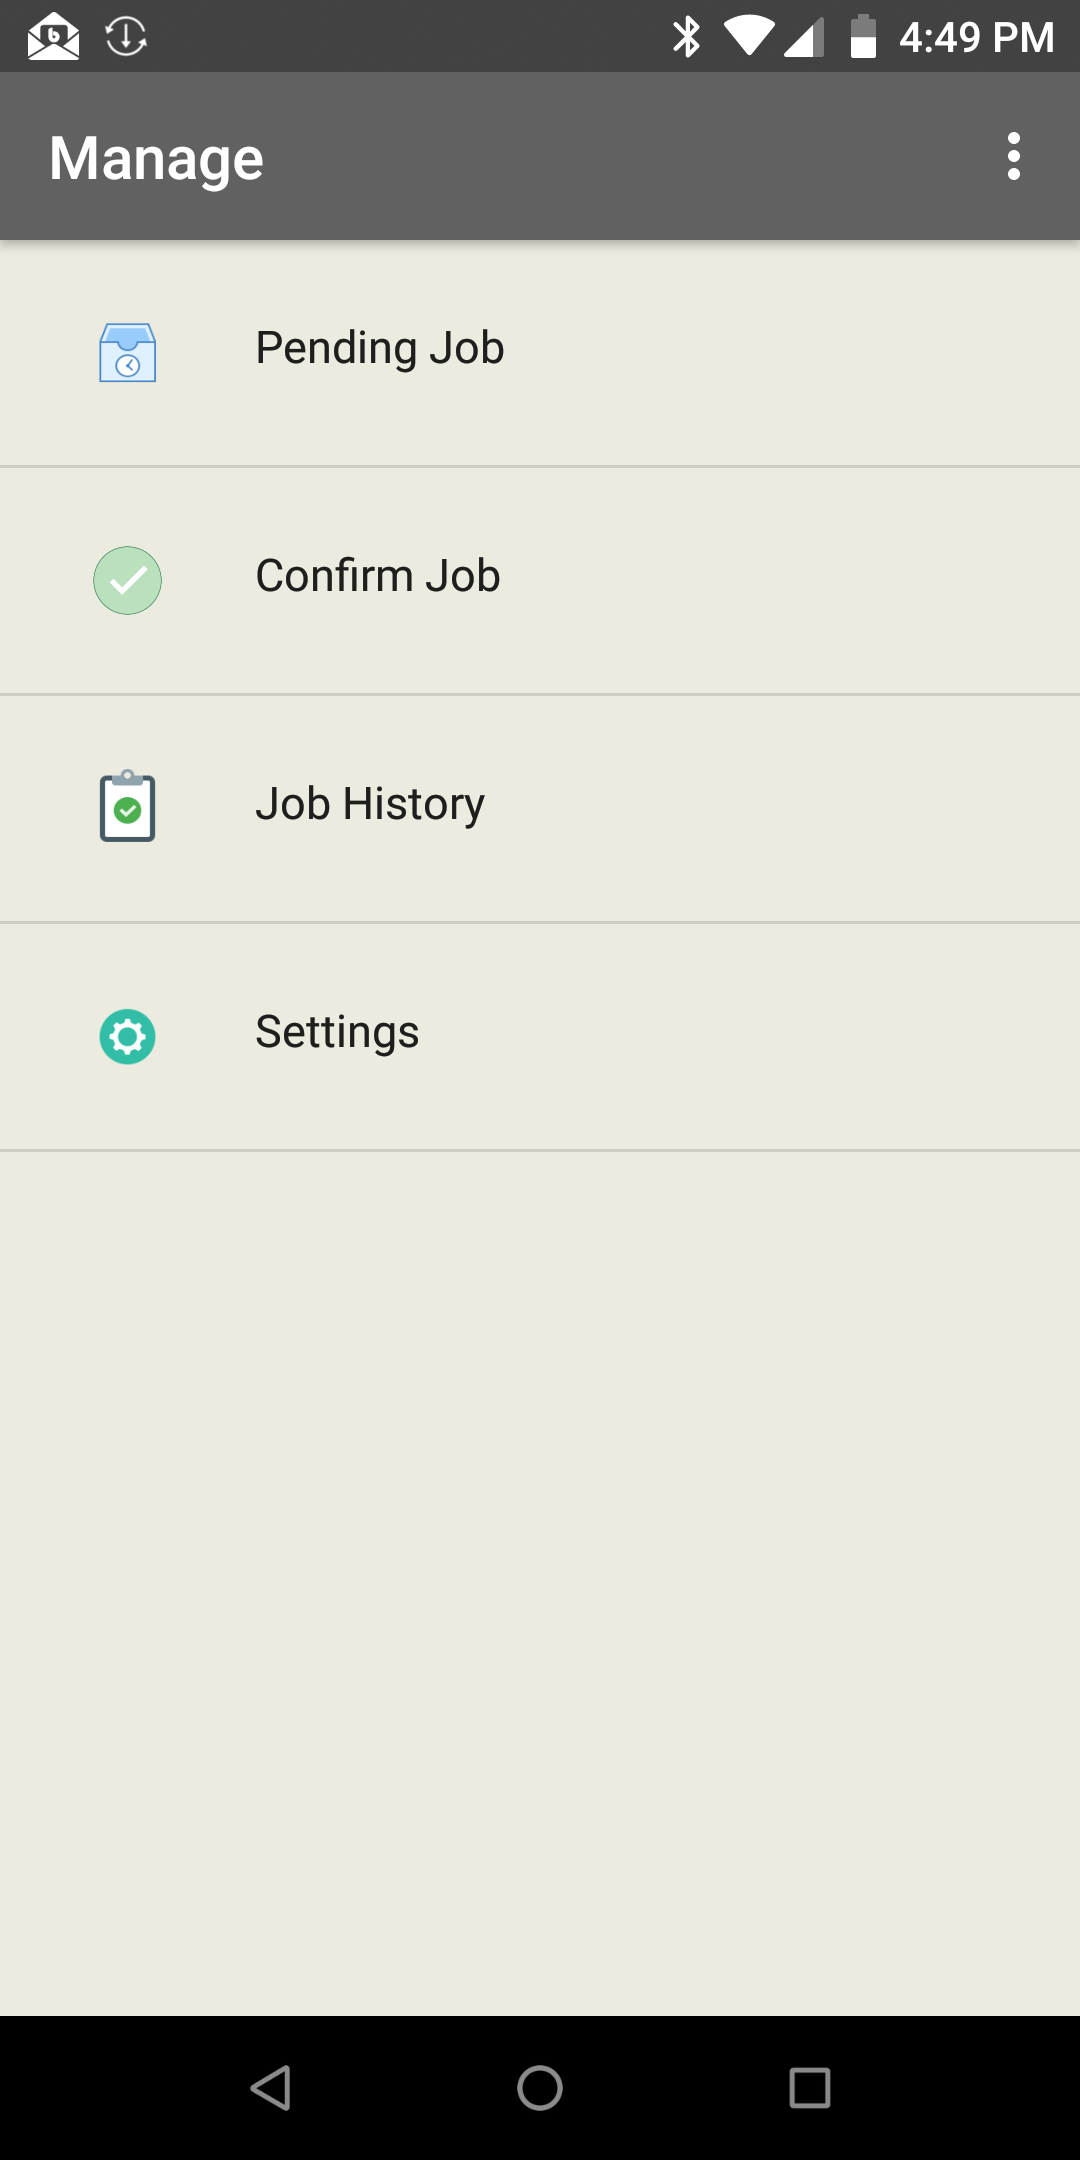
Task: Go to Settings via its label
Action: click(x=337, y=1032)
